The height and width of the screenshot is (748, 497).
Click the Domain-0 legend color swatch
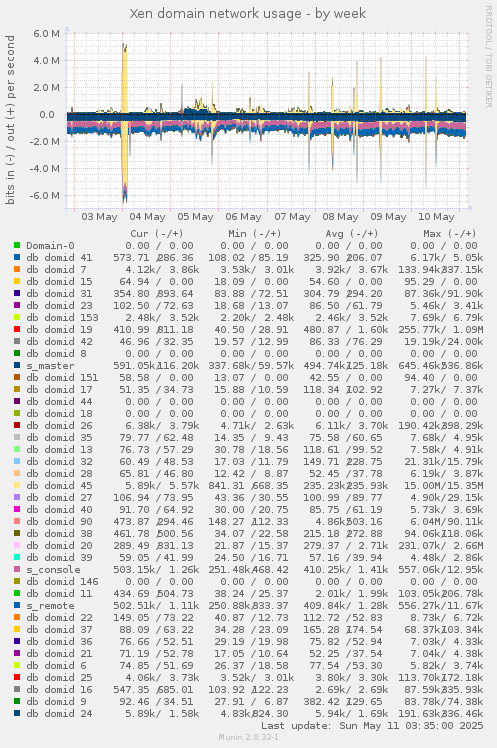pos(17,246)
